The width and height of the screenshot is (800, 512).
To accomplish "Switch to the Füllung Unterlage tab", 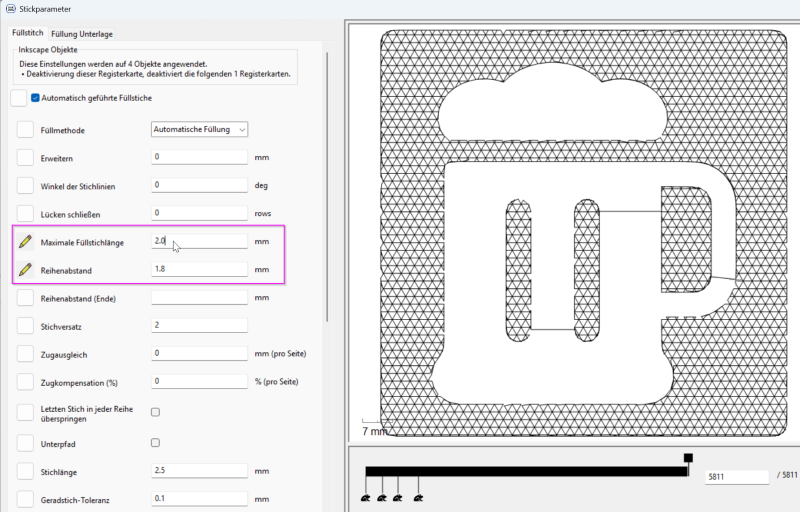I will (x=82, y=33).
